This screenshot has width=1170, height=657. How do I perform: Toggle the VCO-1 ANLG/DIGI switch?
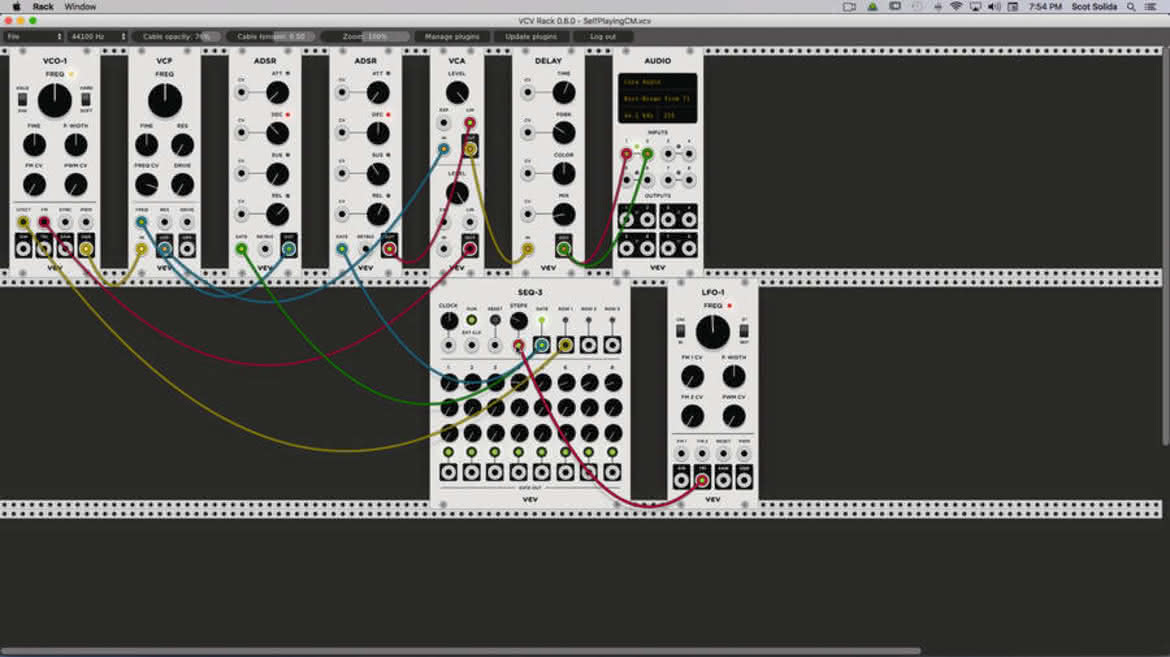click(22, 99)
